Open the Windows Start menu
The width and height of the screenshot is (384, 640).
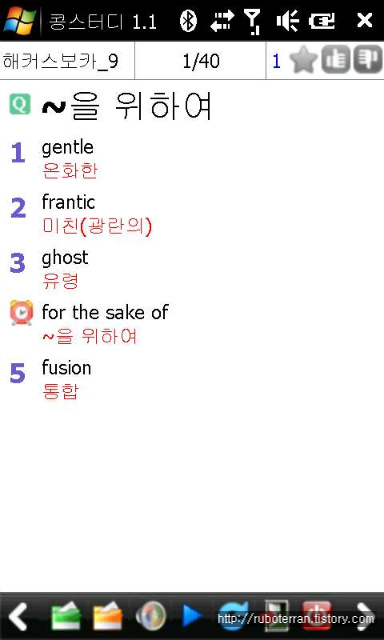click(x=20, y=20)
